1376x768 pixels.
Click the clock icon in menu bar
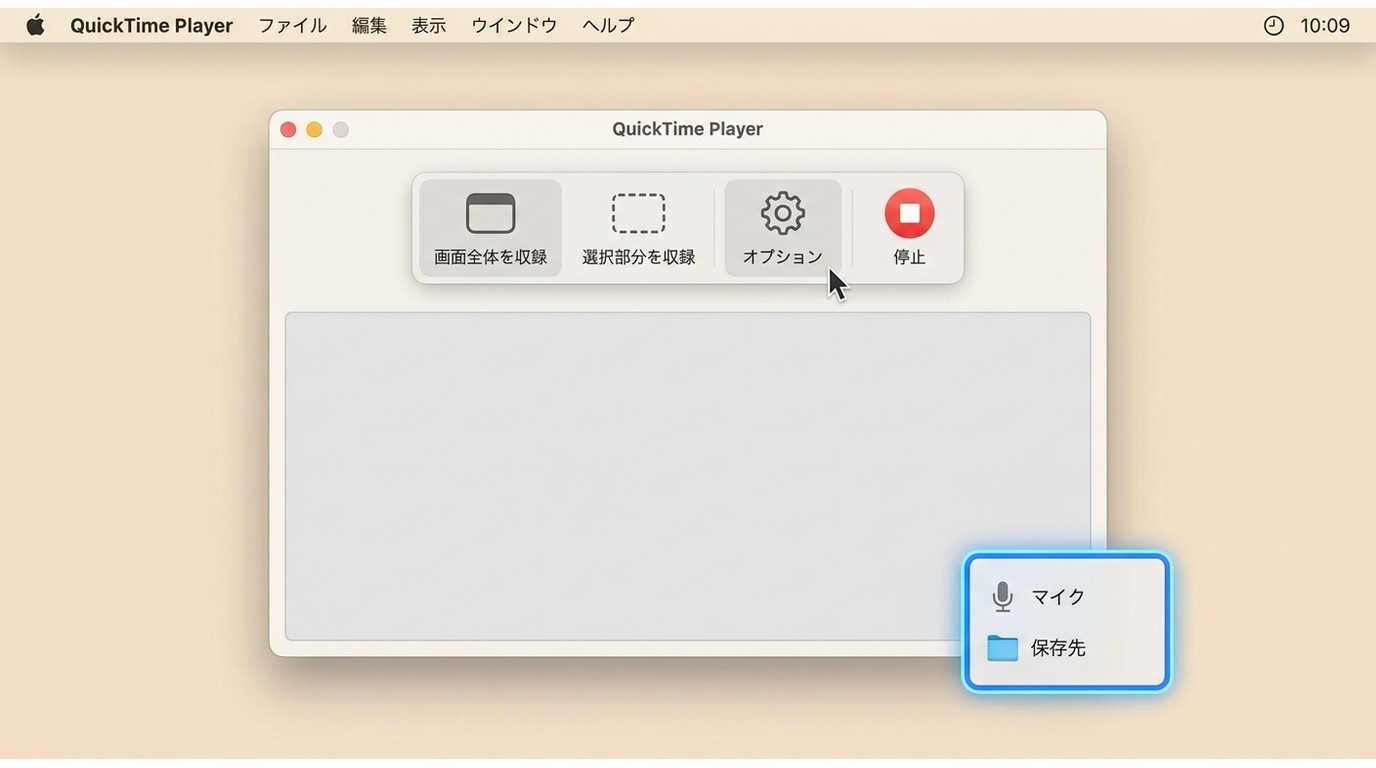pyautogui.click(x=1273, y=26)
